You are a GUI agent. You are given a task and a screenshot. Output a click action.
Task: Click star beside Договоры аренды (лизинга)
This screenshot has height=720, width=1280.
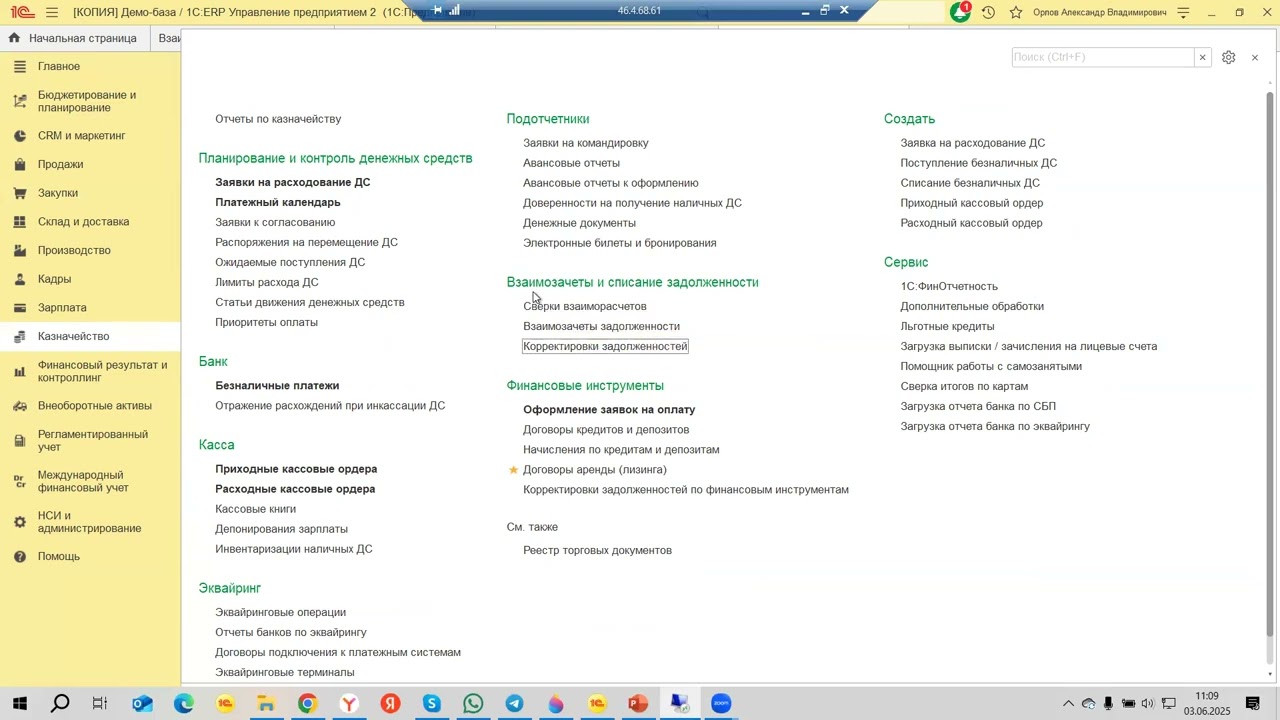point(514,469)
